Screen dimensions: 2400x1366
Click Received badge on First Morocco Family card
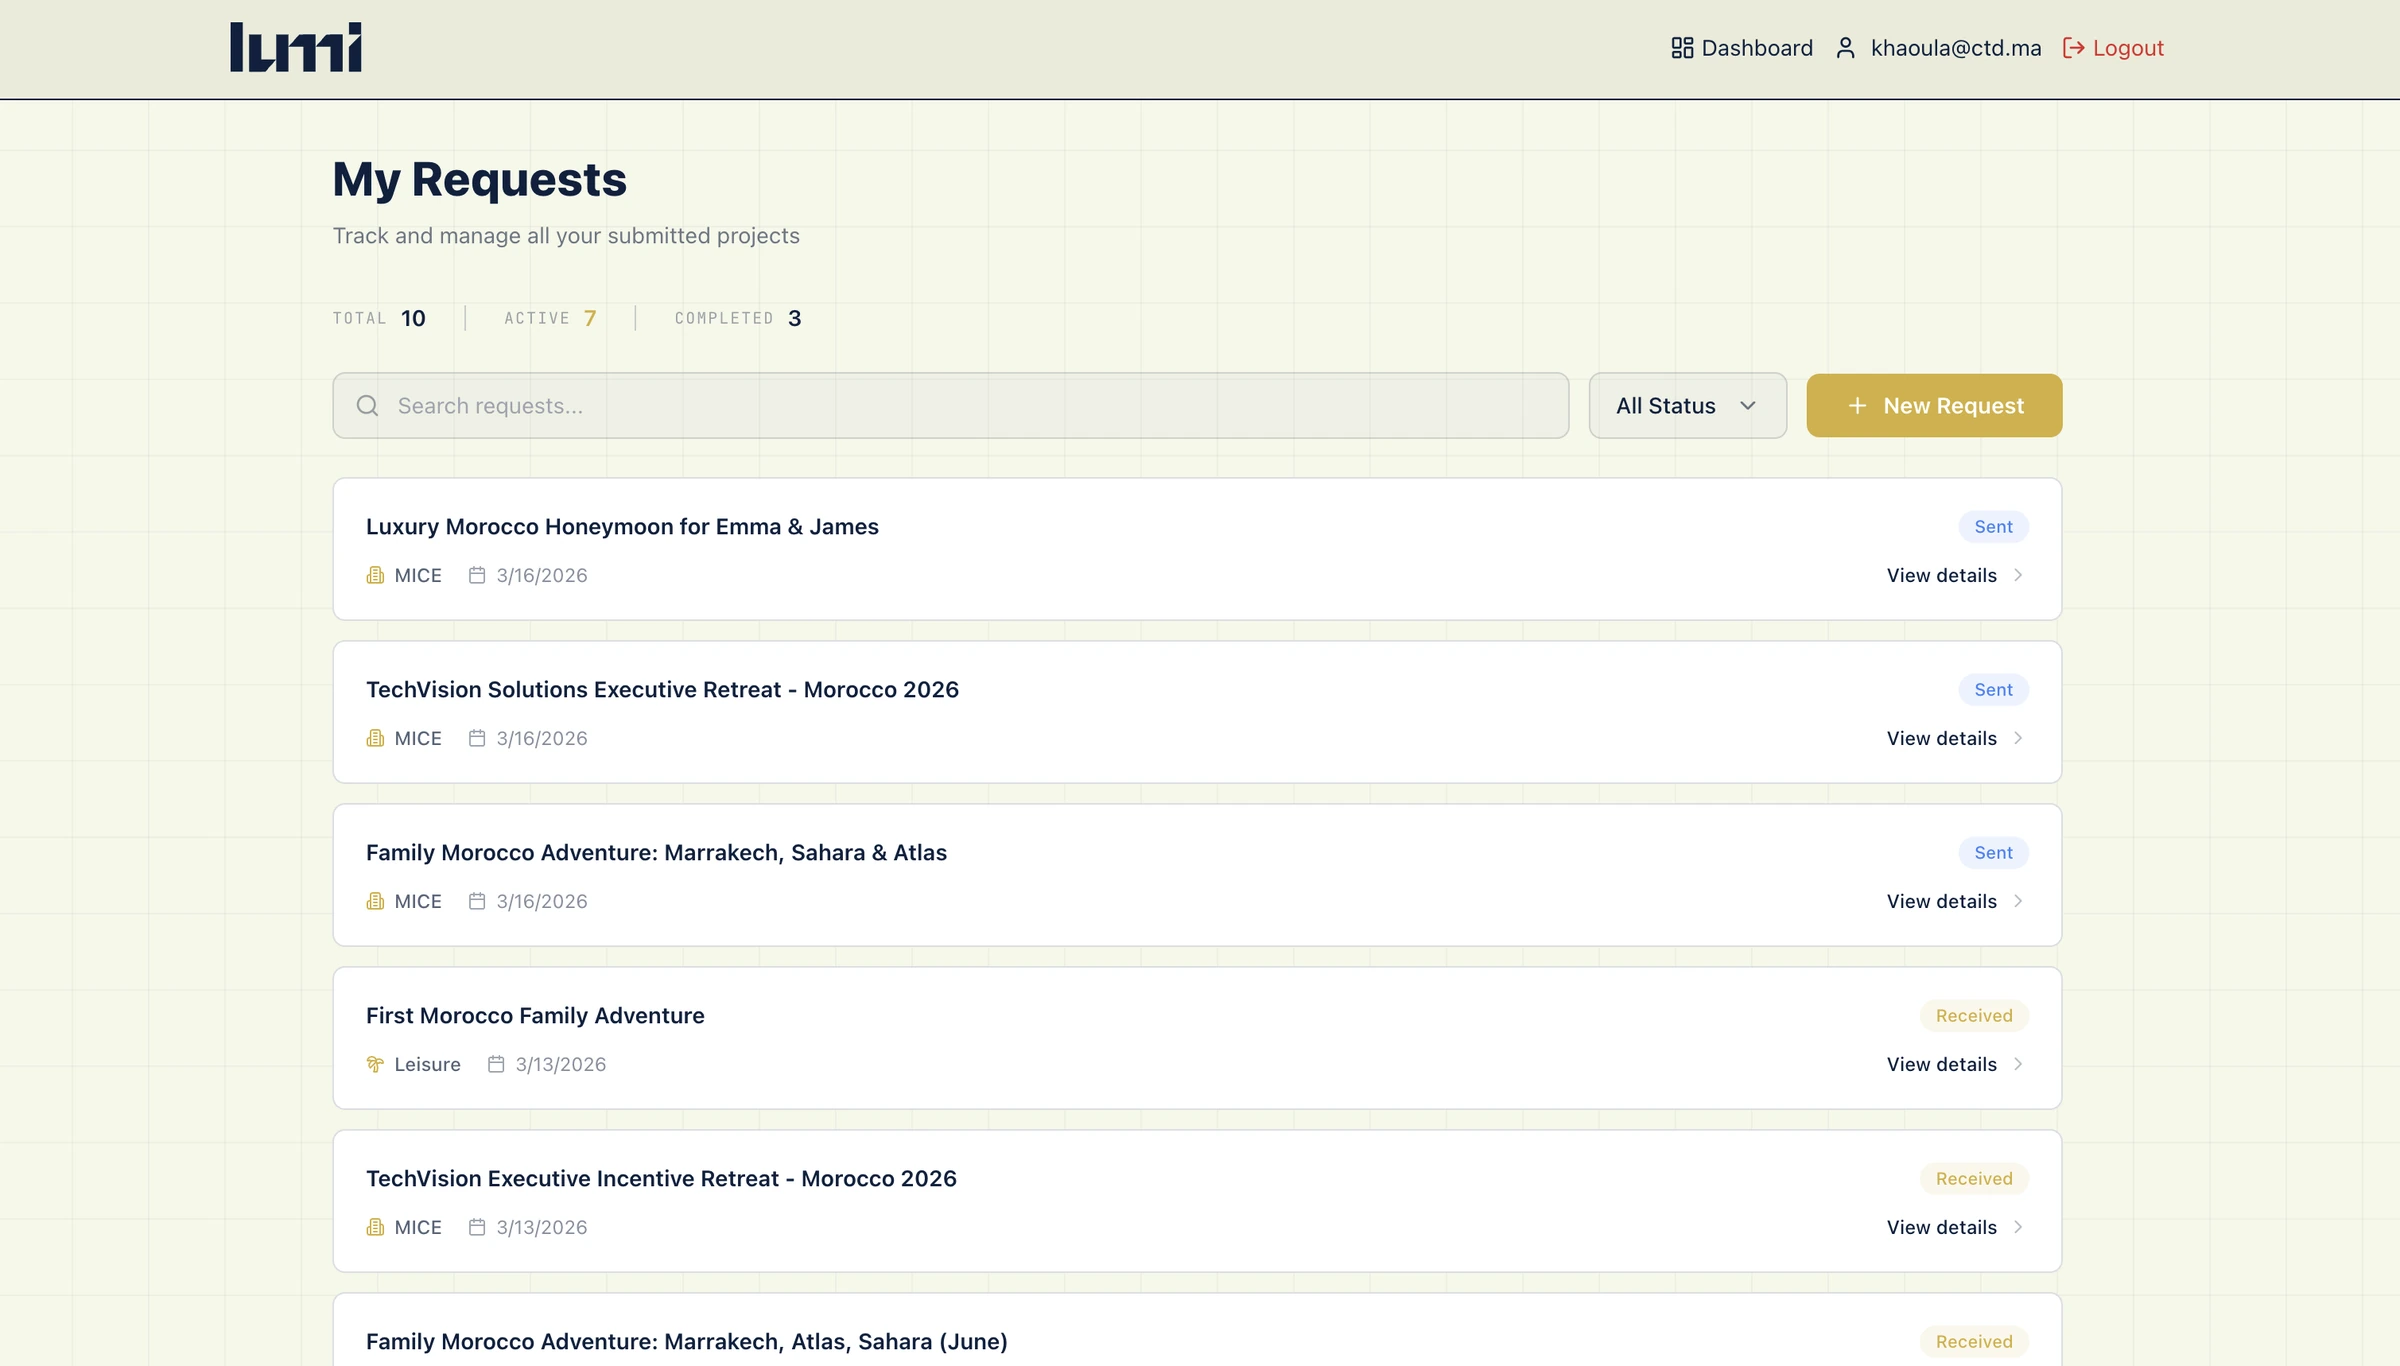[x=1974, y=1015]
